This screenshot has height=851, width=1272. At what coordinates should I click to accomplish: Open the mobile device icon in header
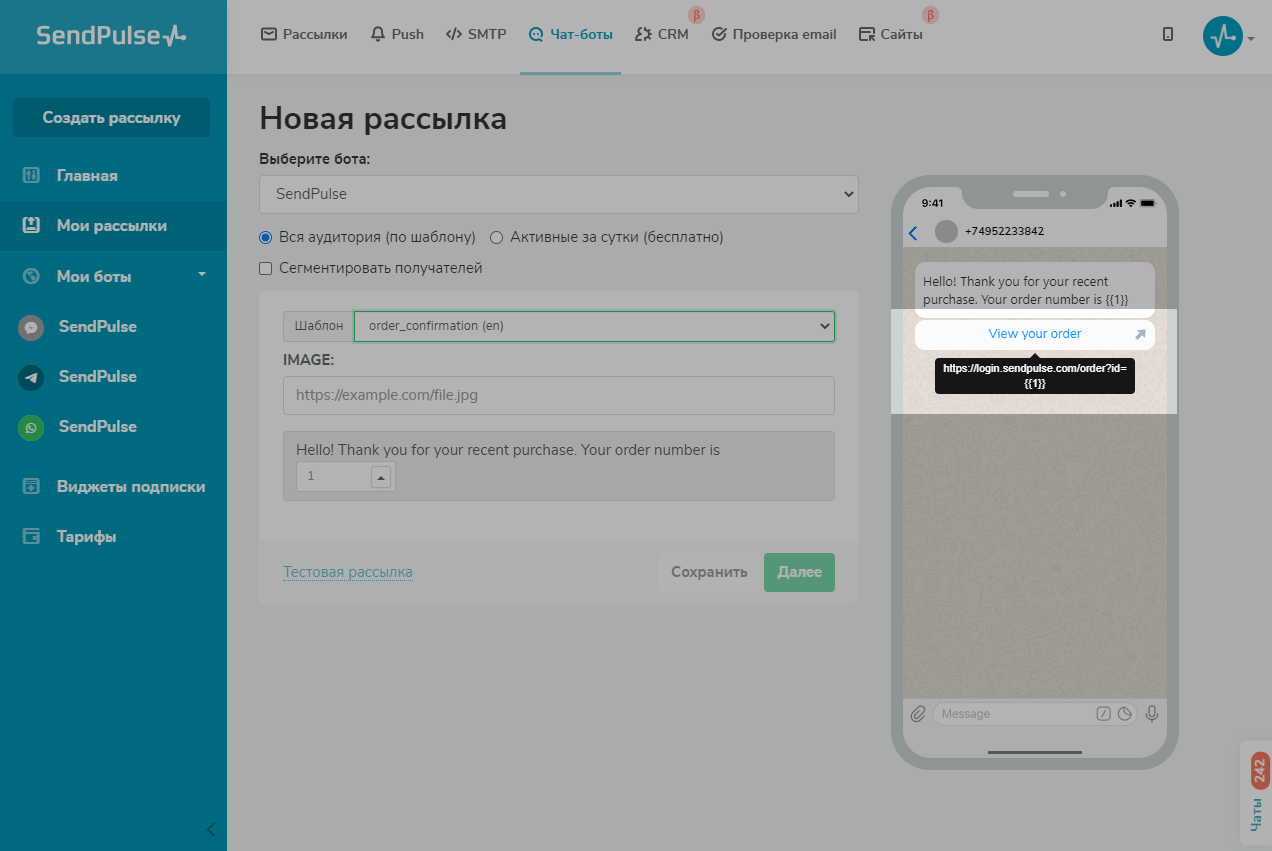click(x=1168, y=34)
